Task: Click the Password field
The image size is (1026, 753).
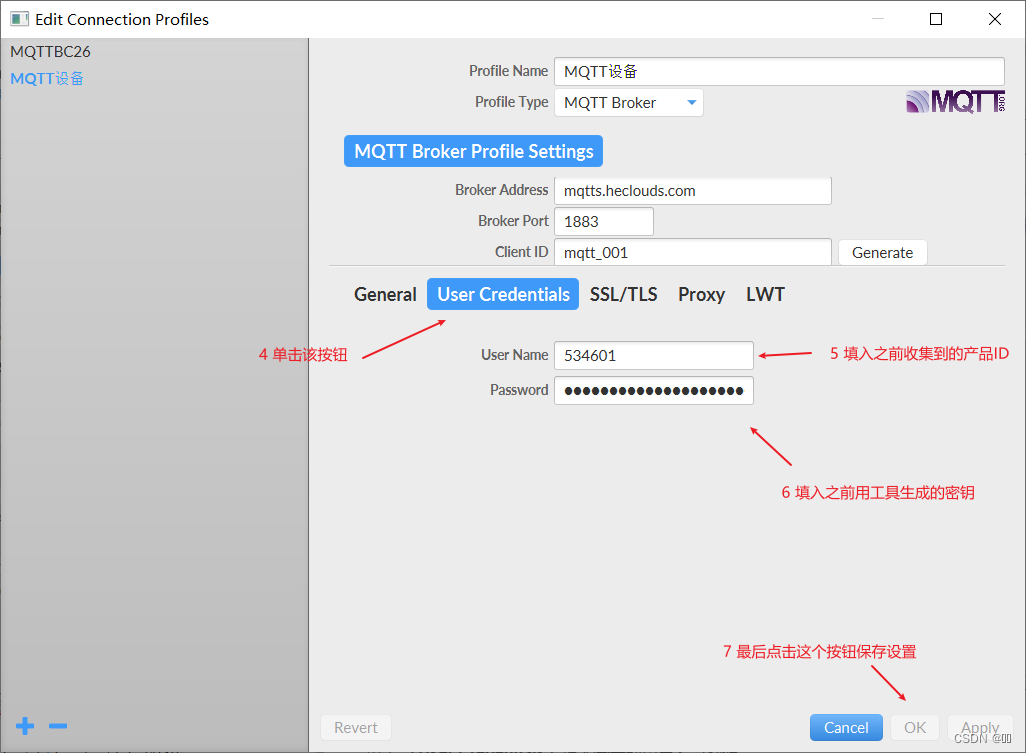Action: pyautogui.click(x=654, y=391)
